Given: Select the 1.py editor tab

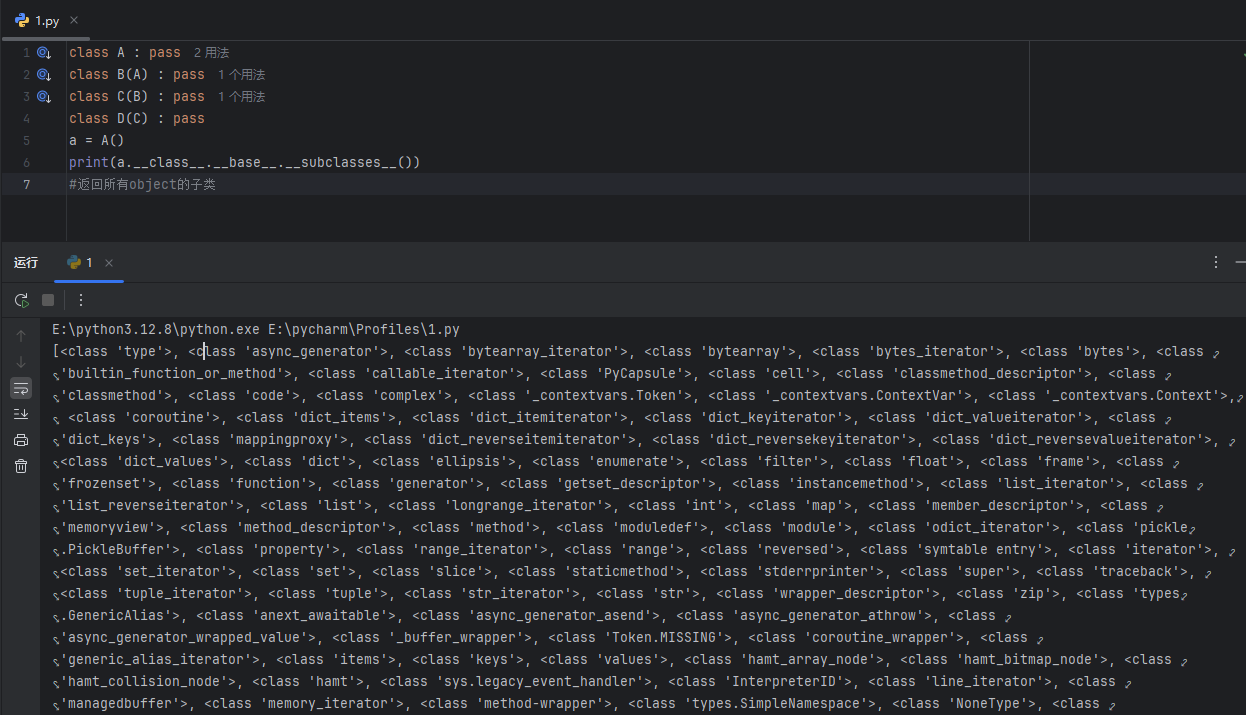Looking at the screenshot, I should tap(46, 20).
